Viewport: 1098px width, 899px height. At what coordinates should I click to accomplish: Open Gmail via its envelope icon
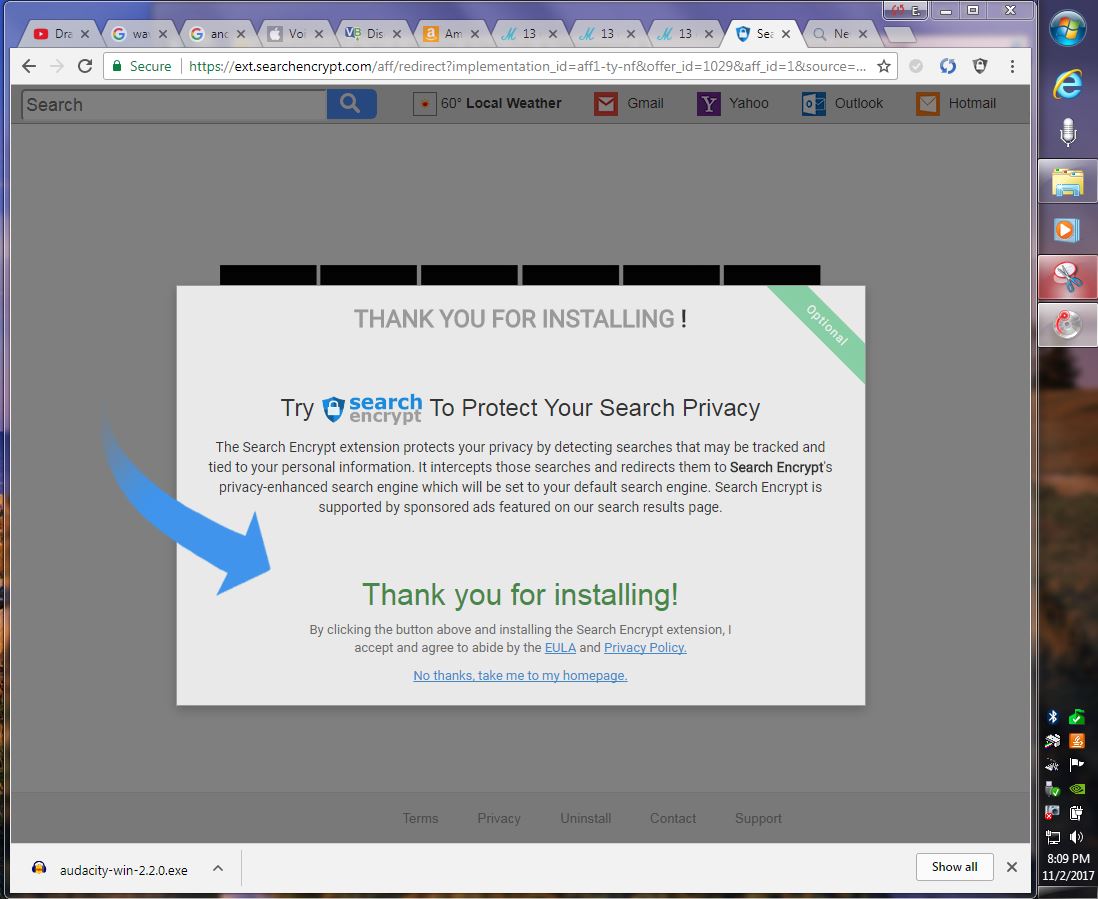pos(606,104)
